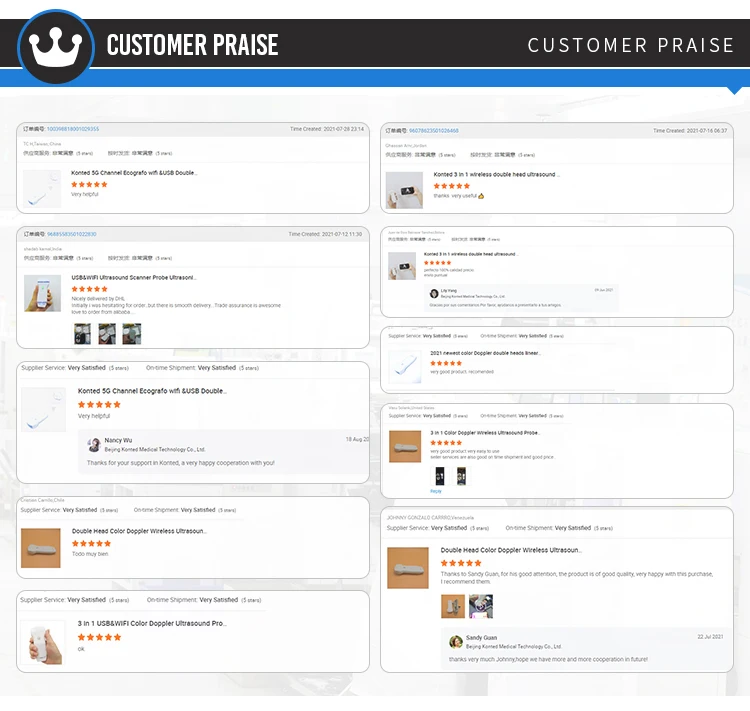
Task: View second attached photo in the Venezuela review
Action: 481,606
